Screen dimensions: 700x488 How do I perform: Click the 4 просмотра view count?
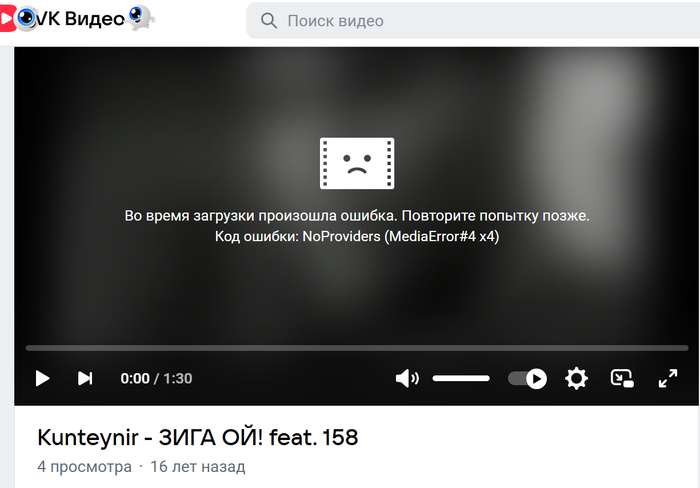click(x=85, y=467)
